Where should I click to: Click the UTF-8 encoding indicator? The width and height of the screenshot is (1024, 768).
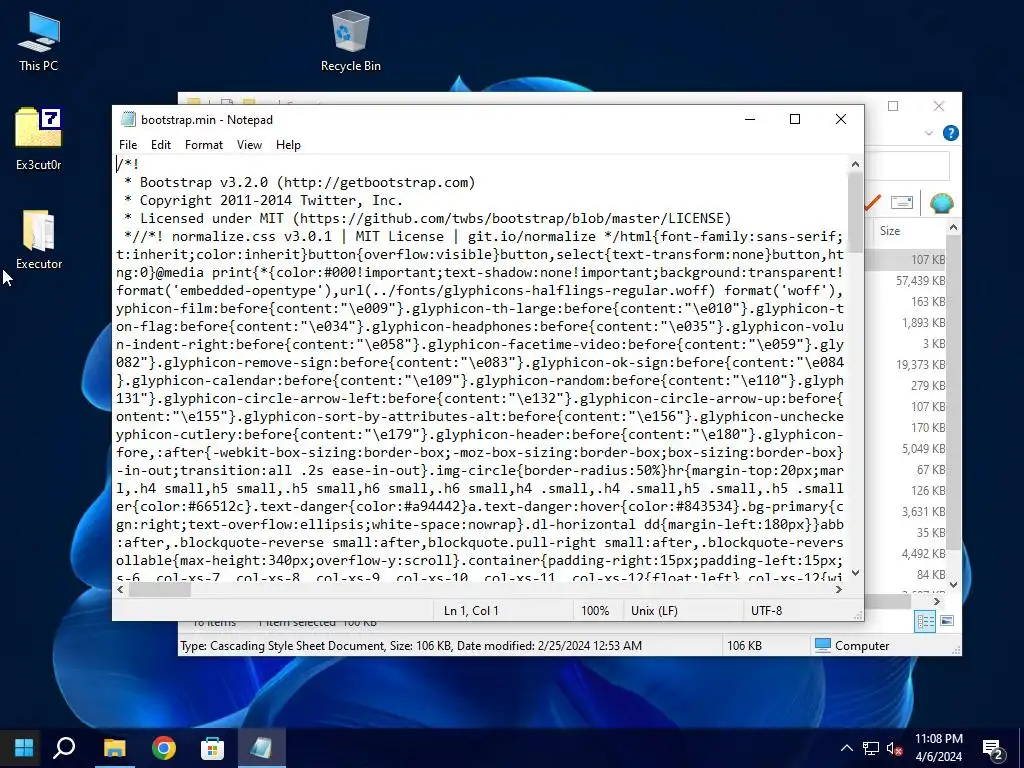click(766, 611)
